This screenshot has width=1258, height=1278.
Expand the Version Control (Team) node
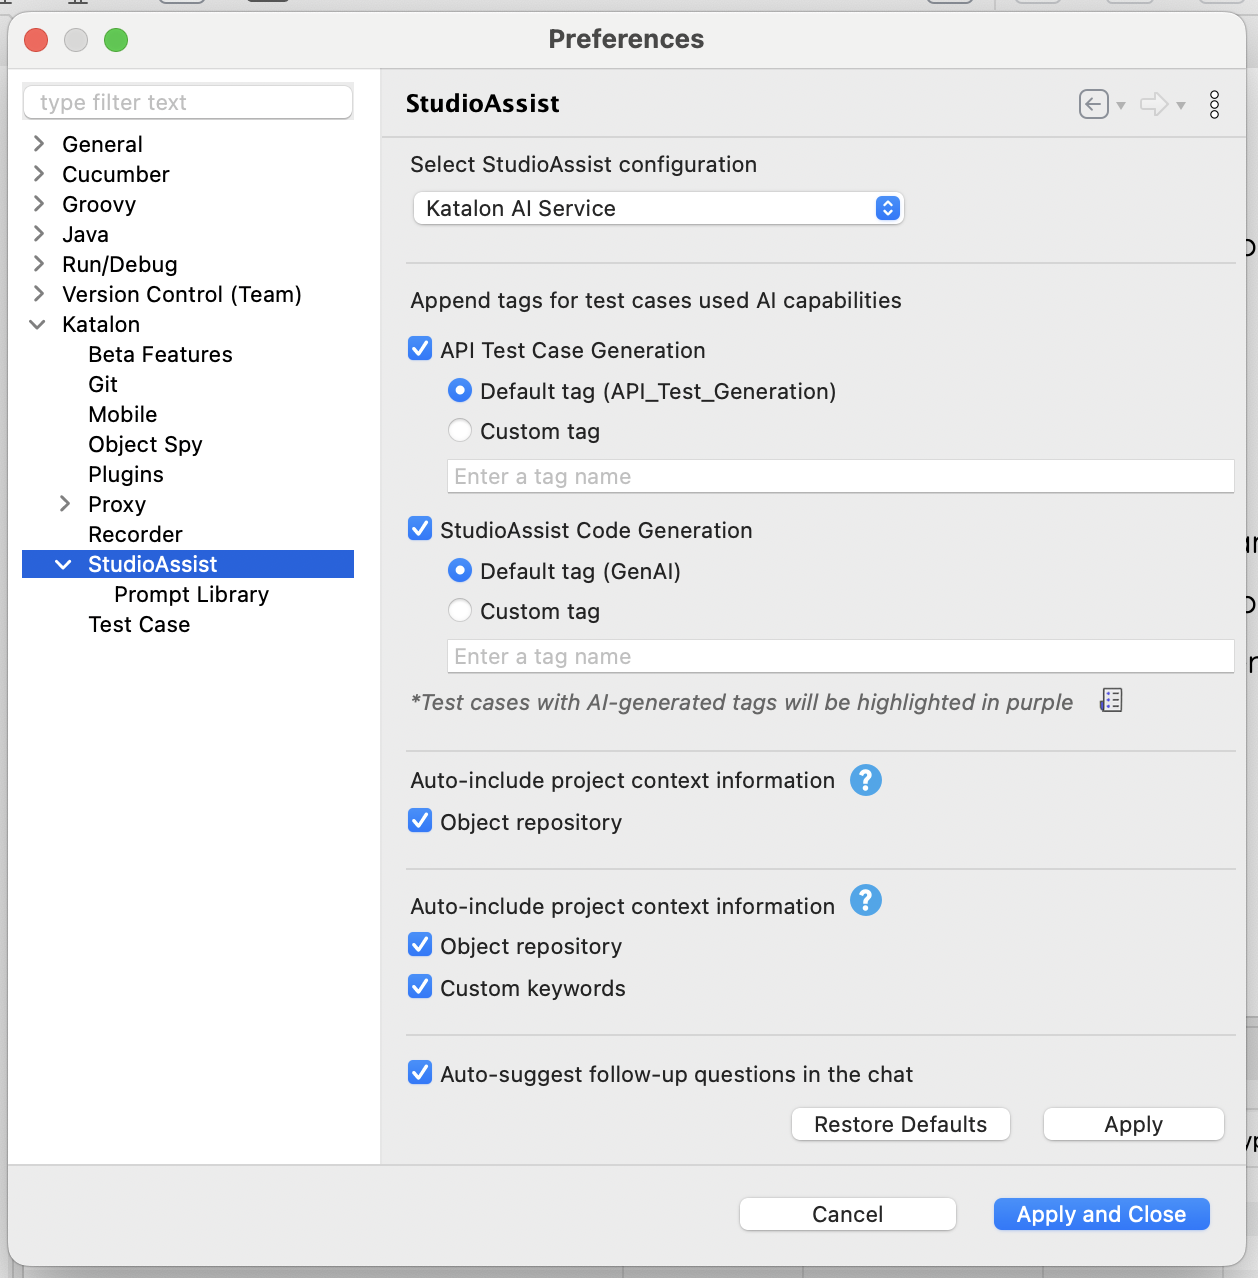[x=39, y=293]
